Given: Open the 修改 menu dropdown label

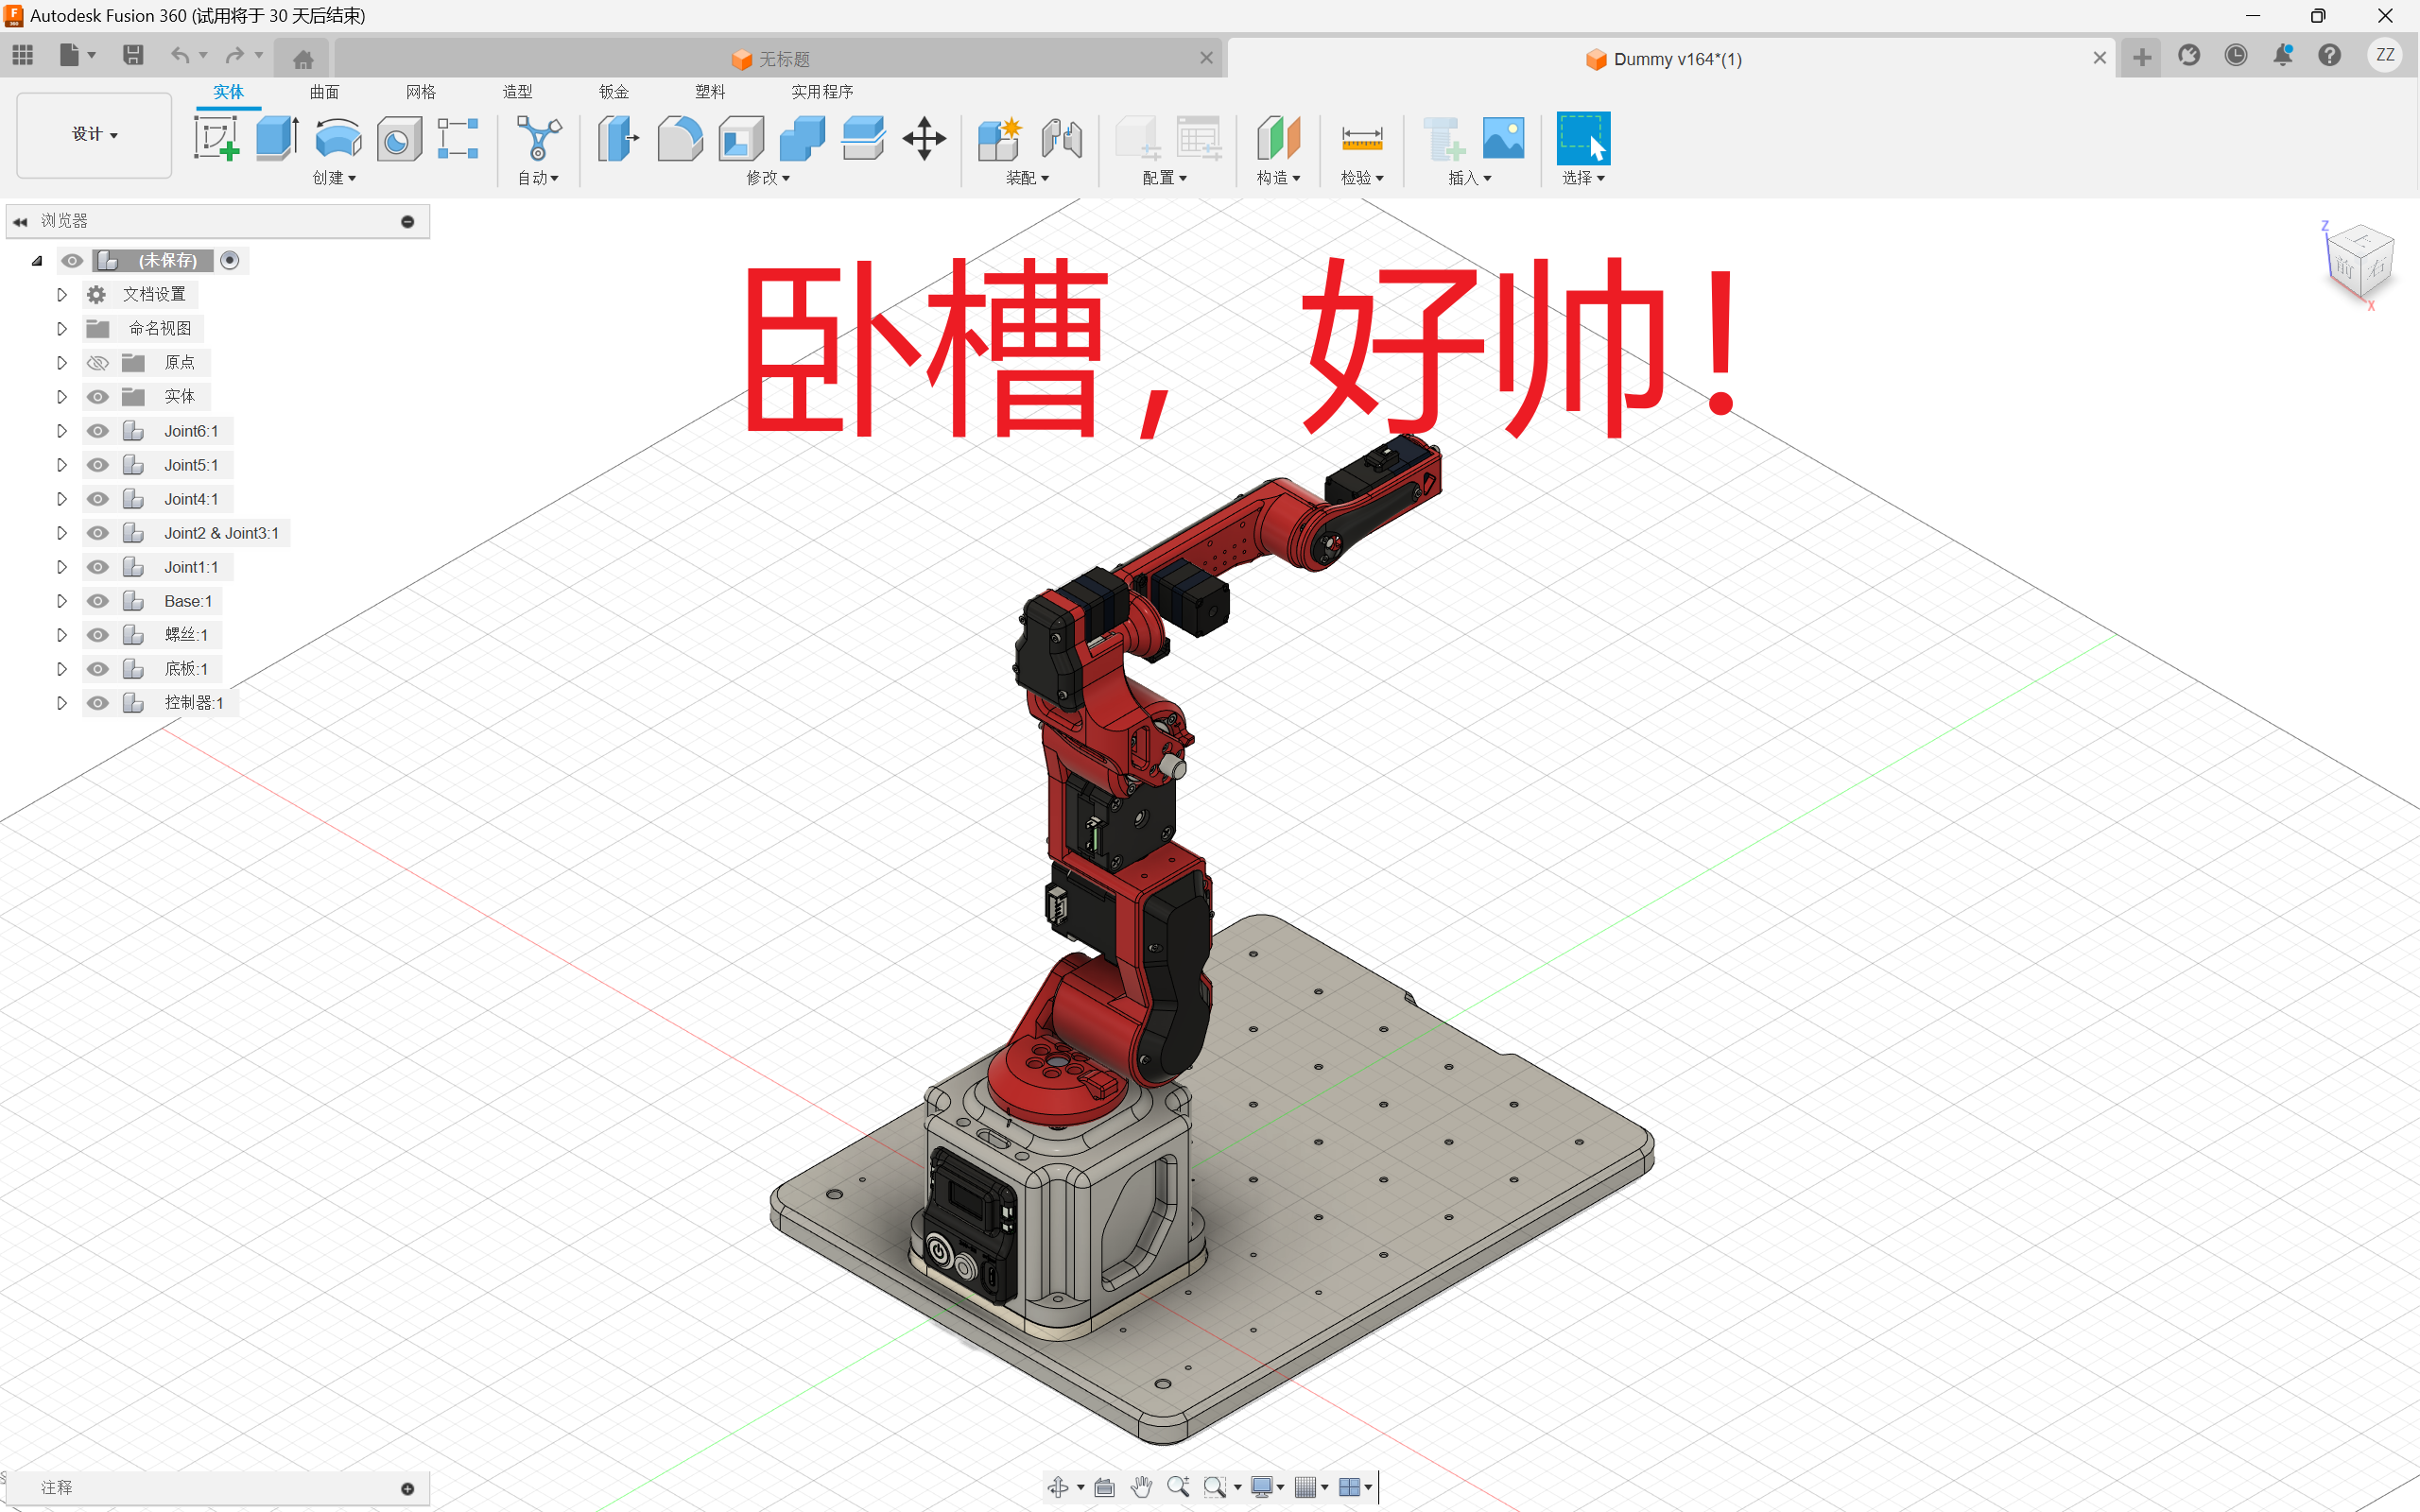Looking at the screenshot, I should point(768,178).
